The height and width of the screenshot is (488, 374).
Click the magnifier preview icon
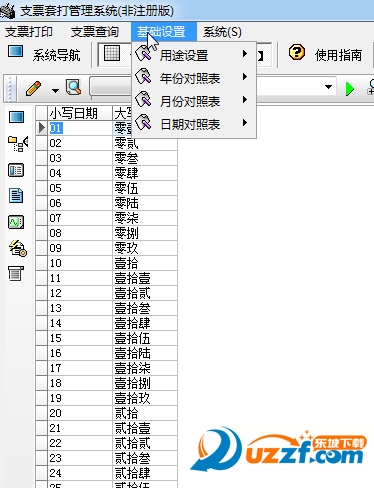coord(74,88)
